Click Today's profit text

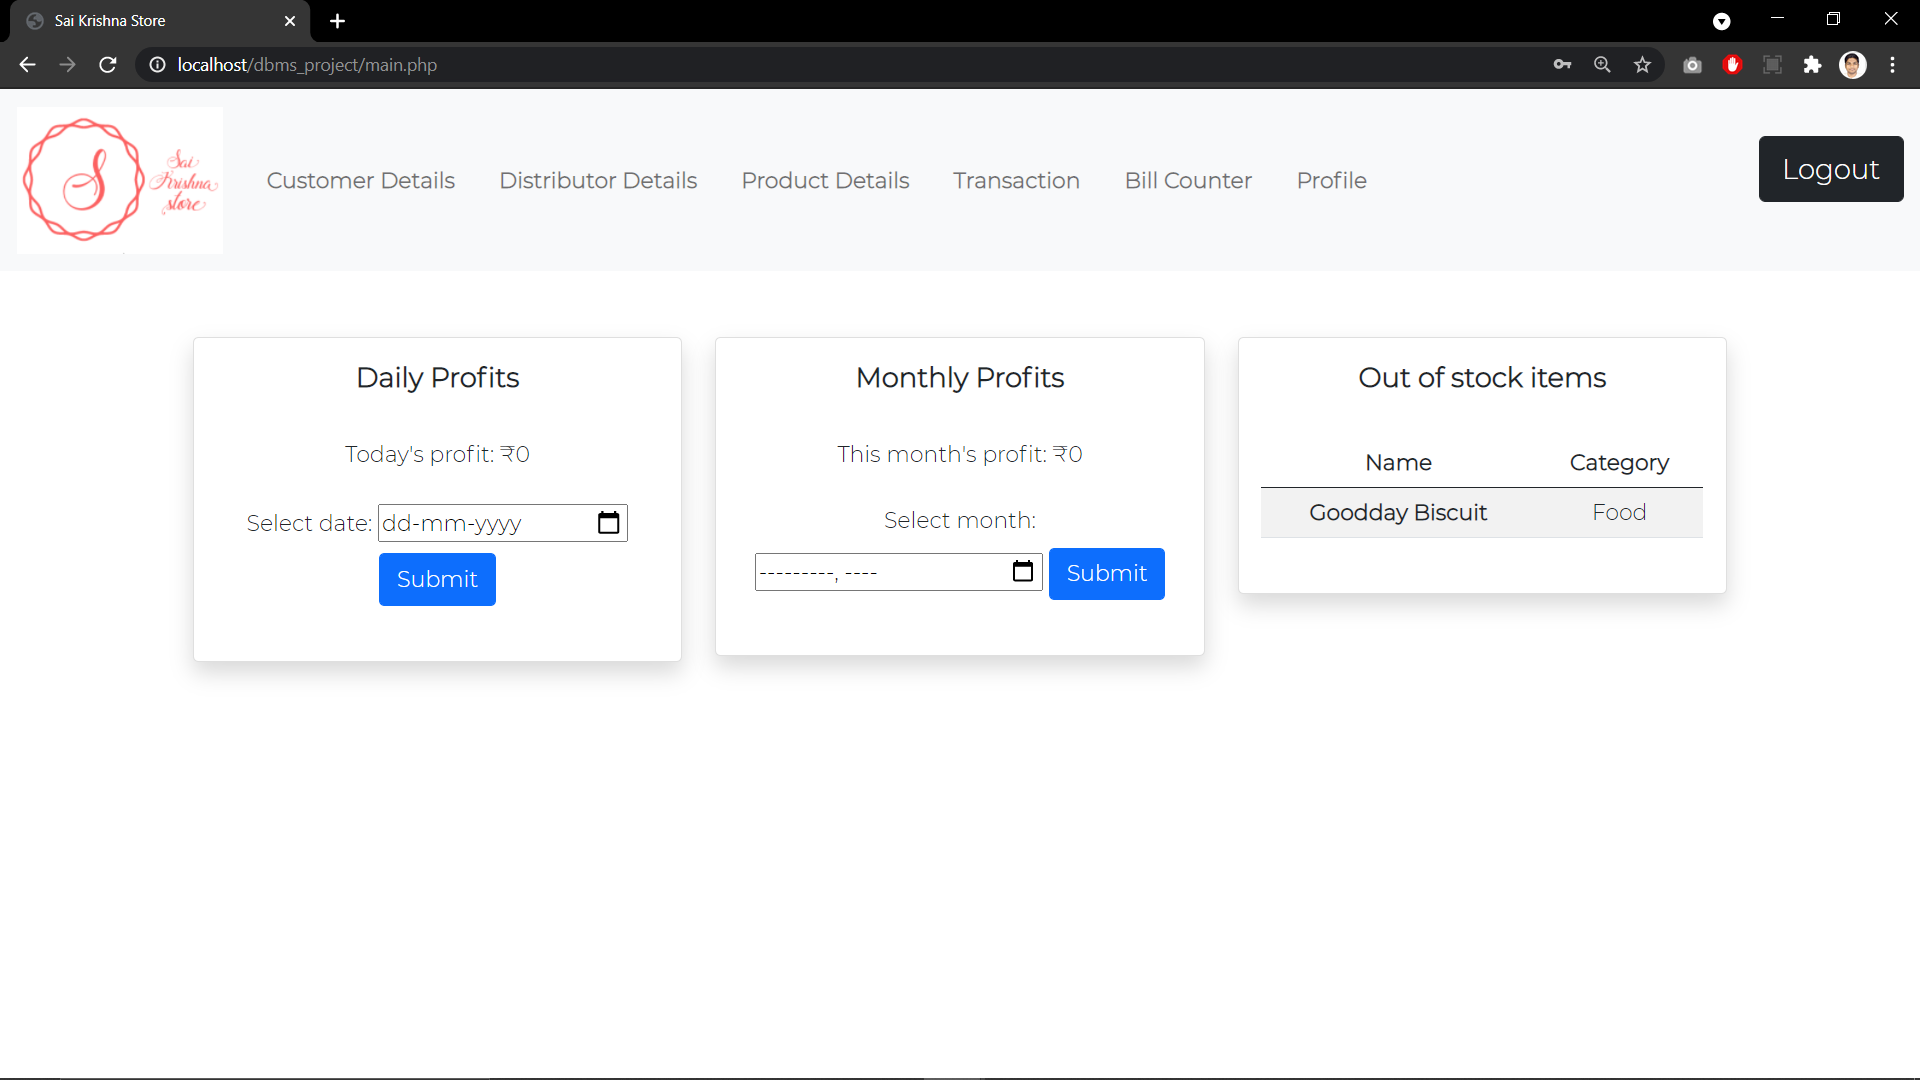pyautogui.click(x=437, y=454)
